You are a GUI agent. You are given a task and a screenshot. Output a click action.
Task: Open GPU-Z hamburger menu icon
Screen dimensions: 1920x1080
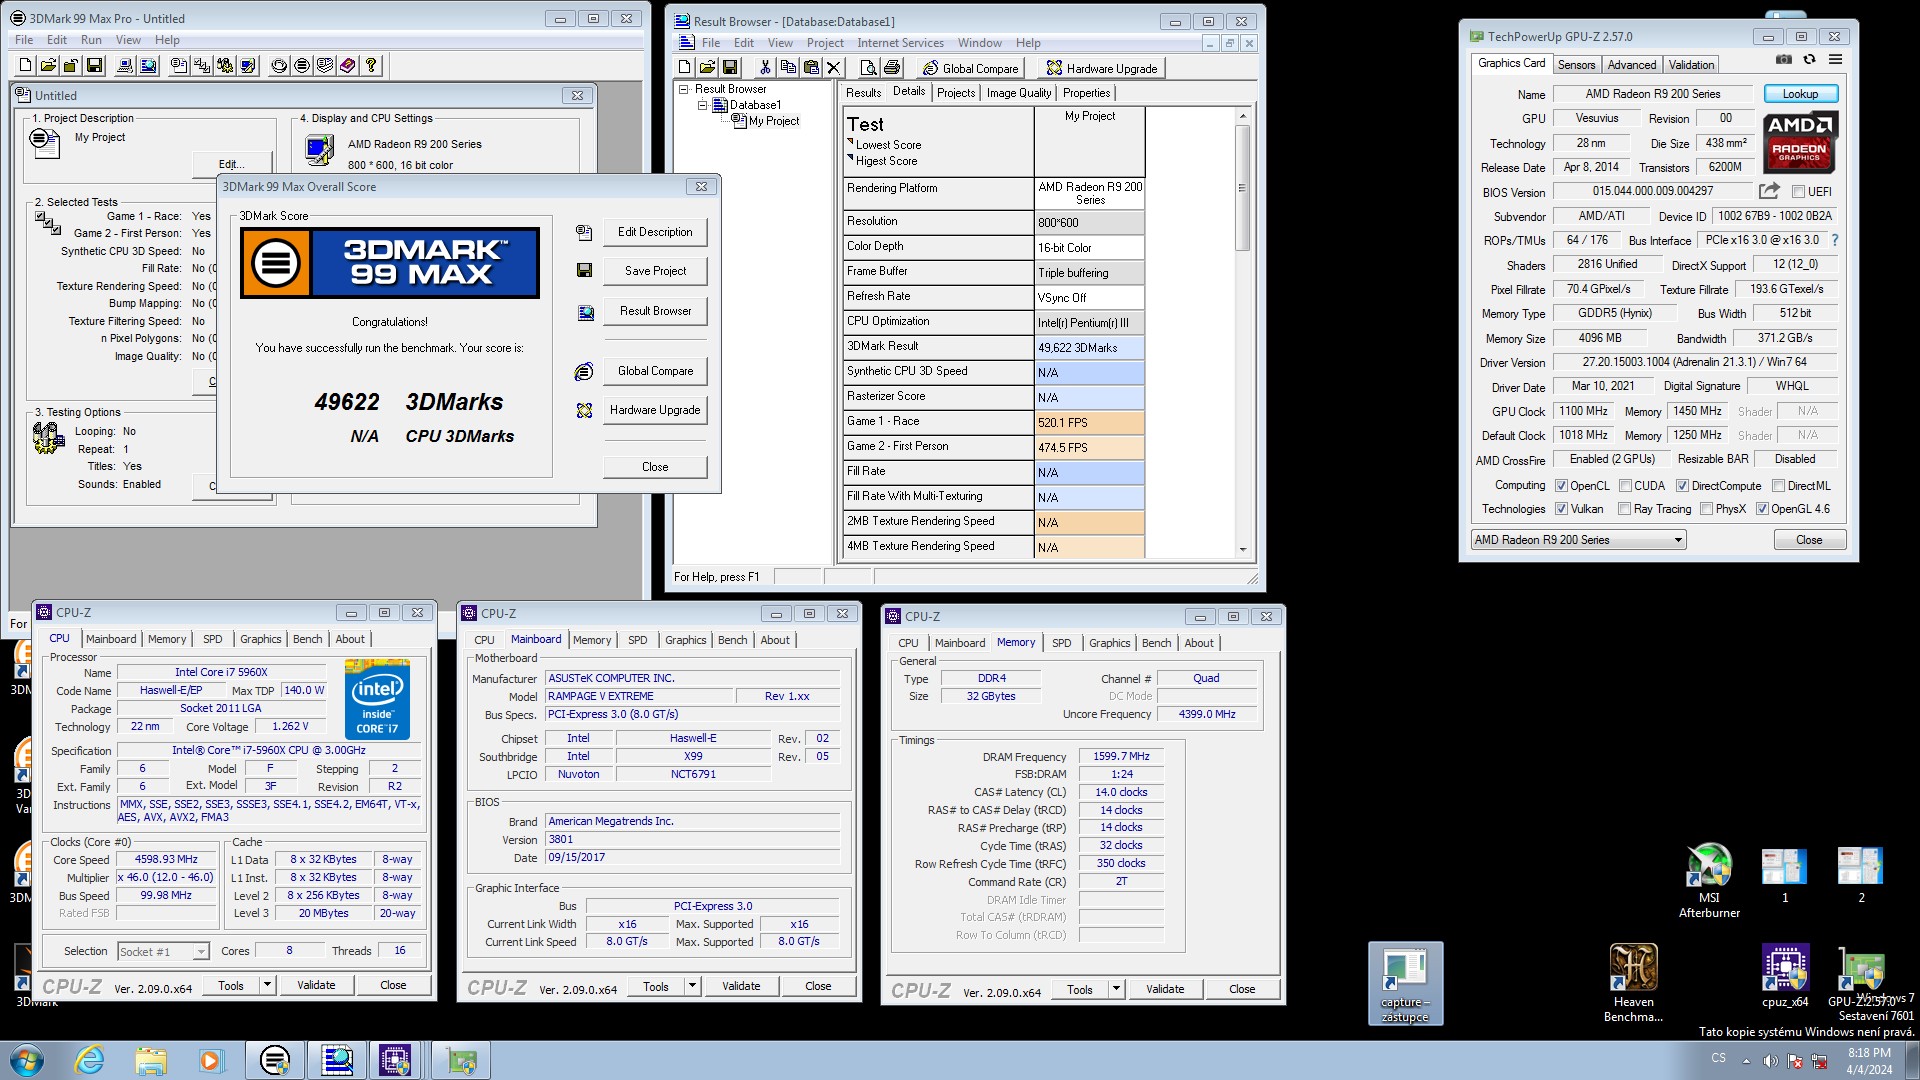point(1835,60)
